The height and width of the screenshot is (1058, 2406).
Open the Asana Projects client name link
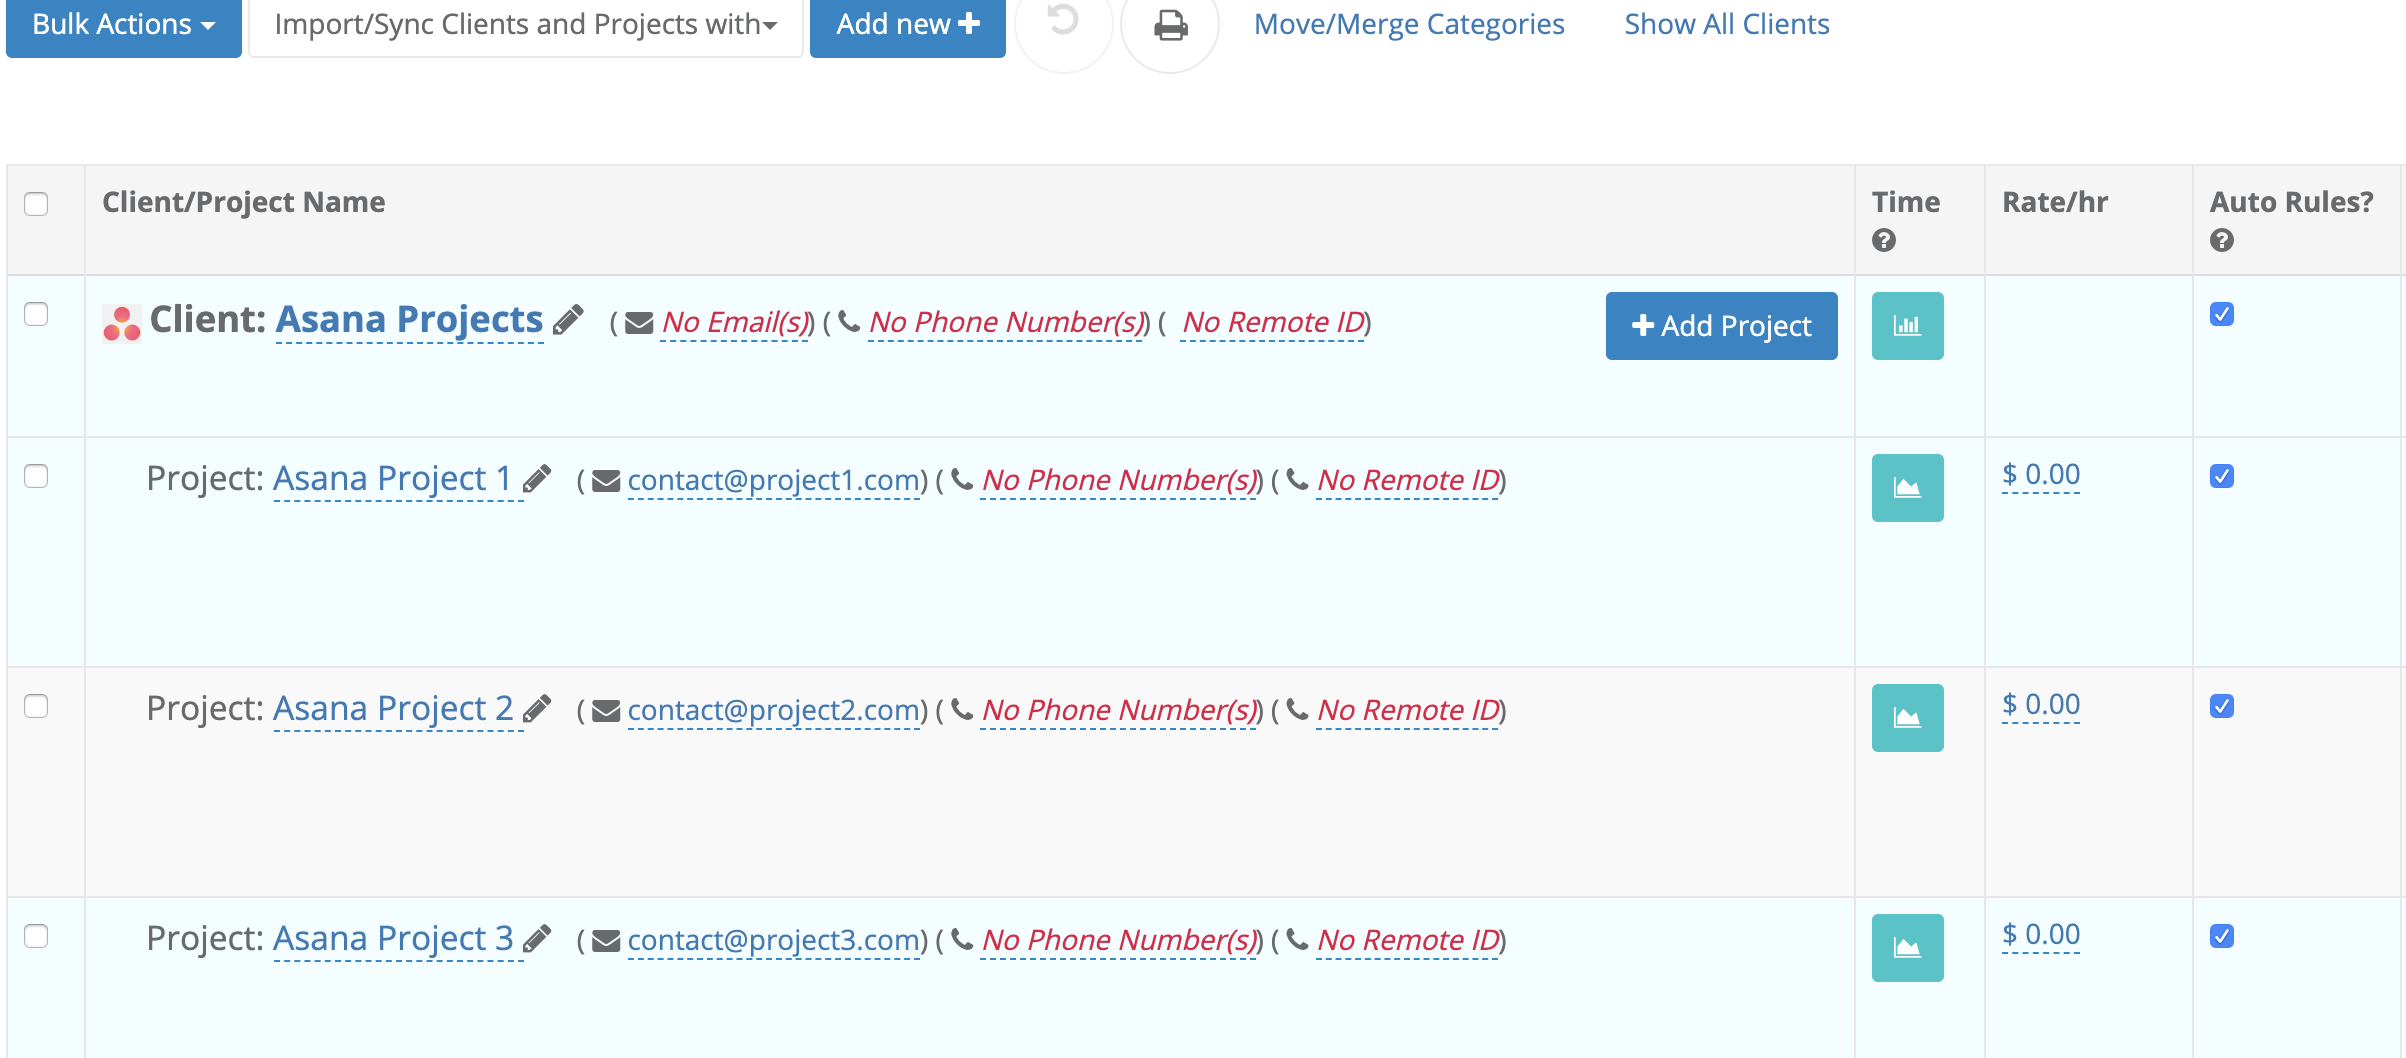click(x=409, y=320)
